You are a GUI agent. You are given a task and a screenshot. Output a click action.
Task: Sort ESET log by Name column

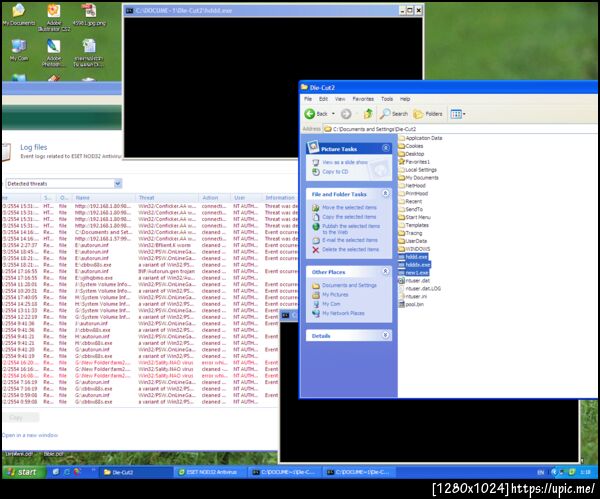(103, 198)
